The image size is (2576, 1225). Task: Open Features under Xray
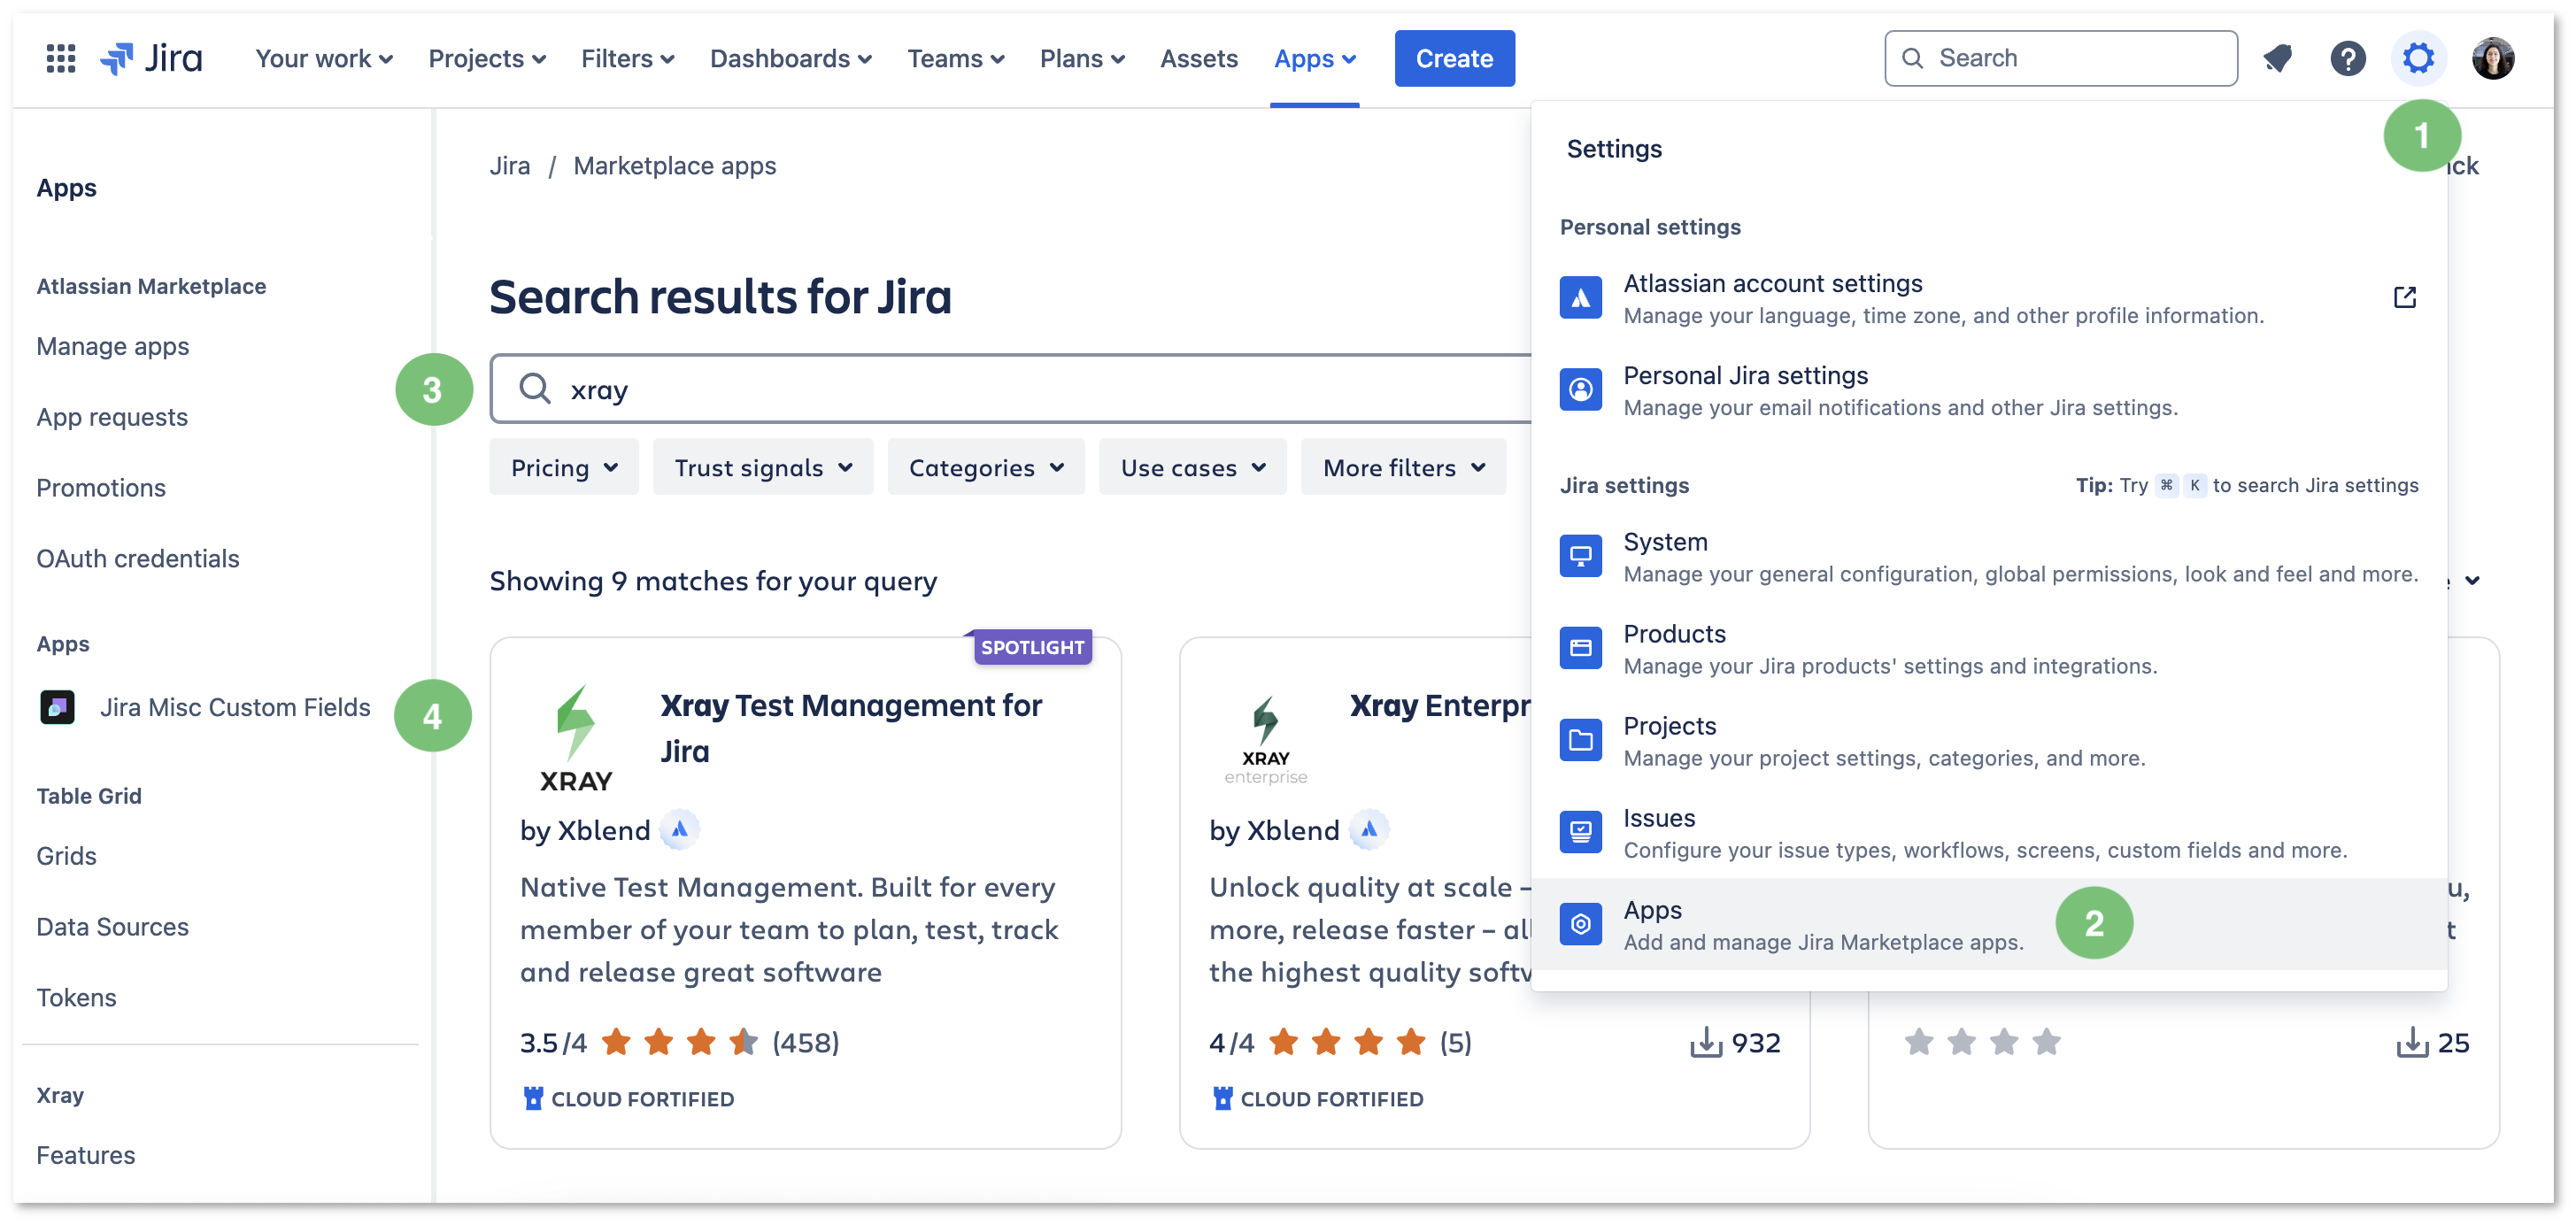point(85,1155)
